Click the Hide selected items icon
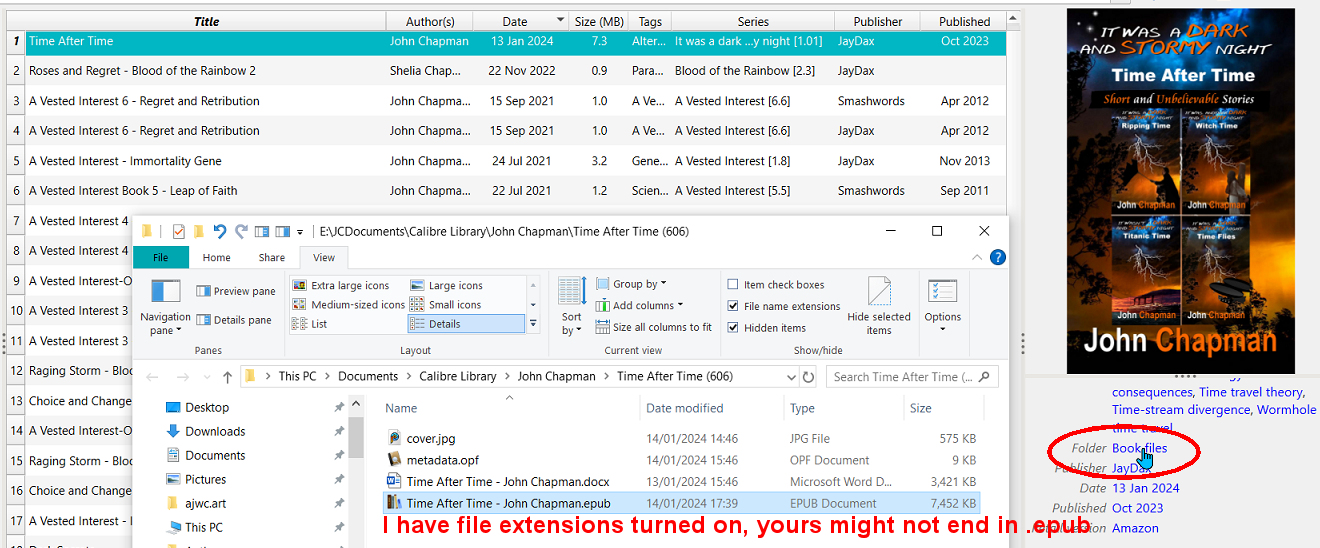The height and width of the screenshot is (548, 1320). [879, 306]
